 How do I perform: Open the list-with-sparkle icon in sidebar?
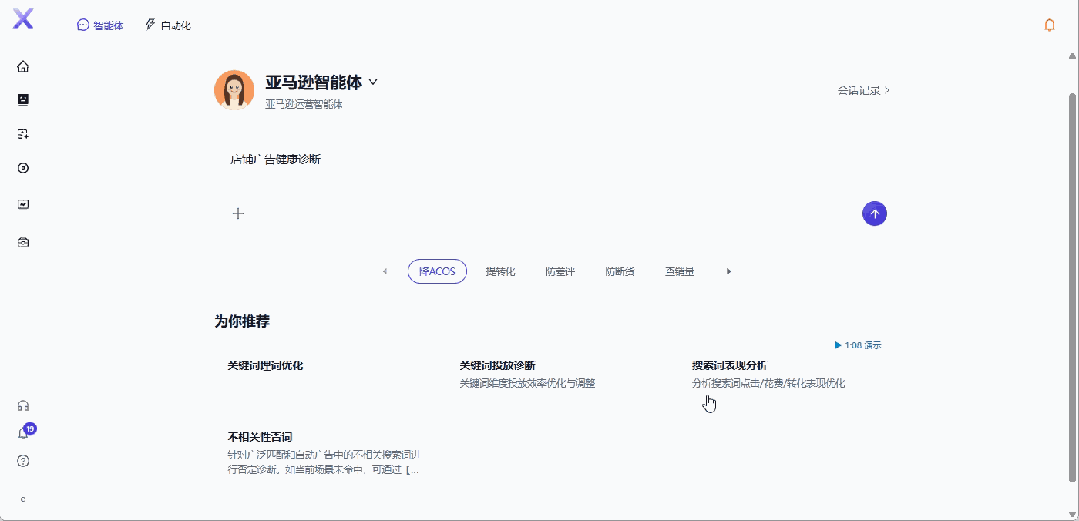click(23, 134)
